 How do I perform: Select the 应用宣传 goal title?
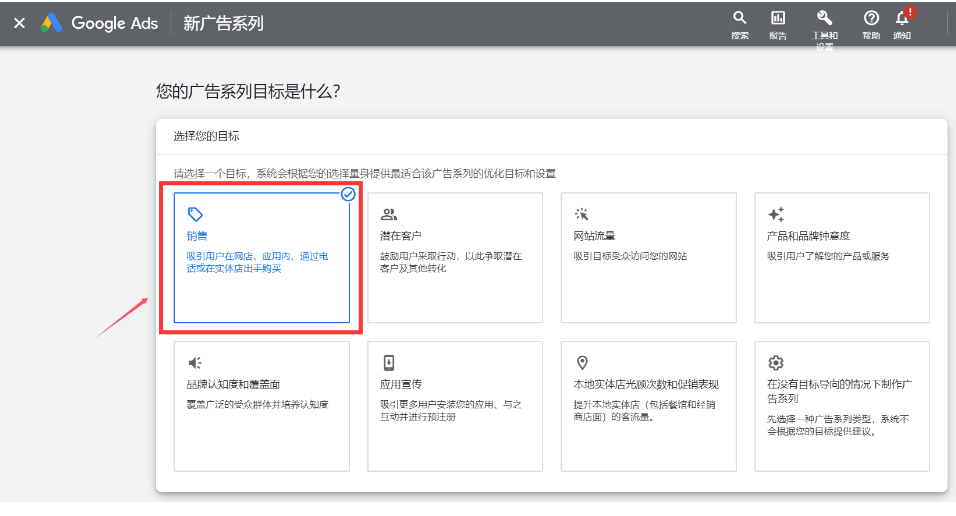400,384
